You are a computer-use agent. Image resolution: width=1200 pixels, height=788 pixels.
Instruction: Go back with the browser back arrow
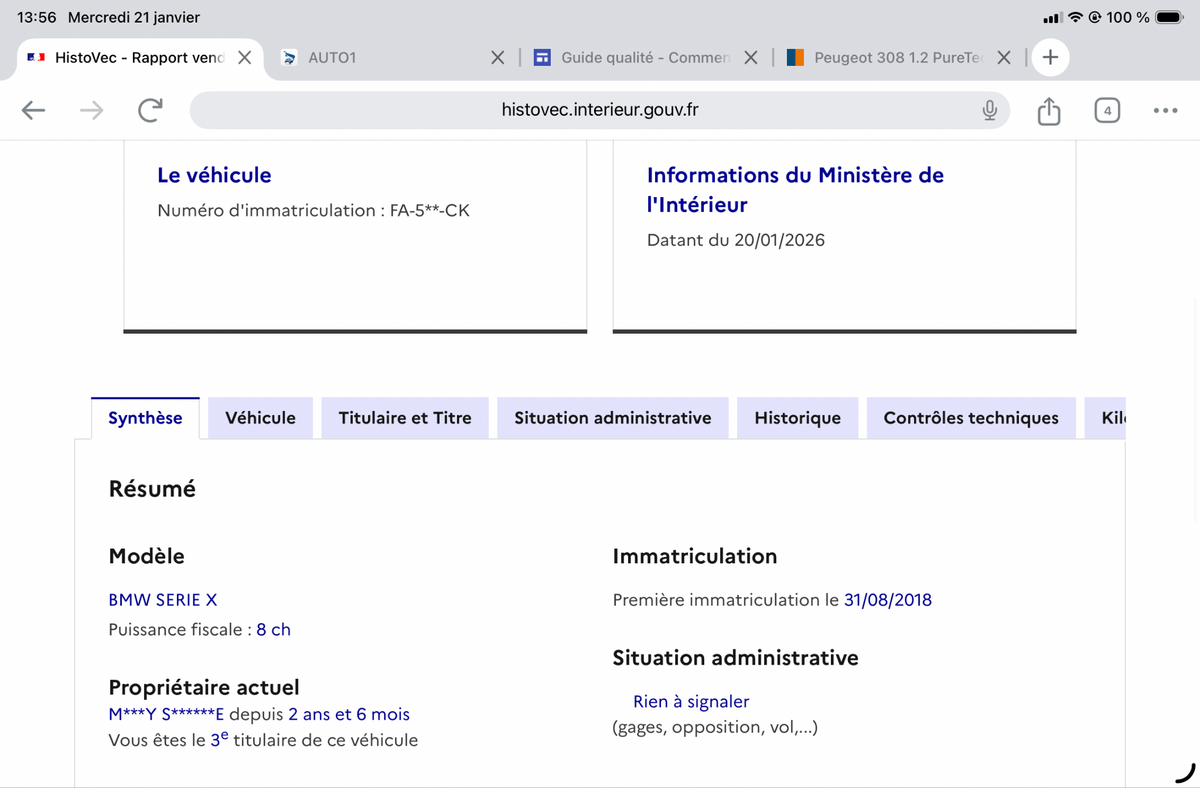(34, 110)
